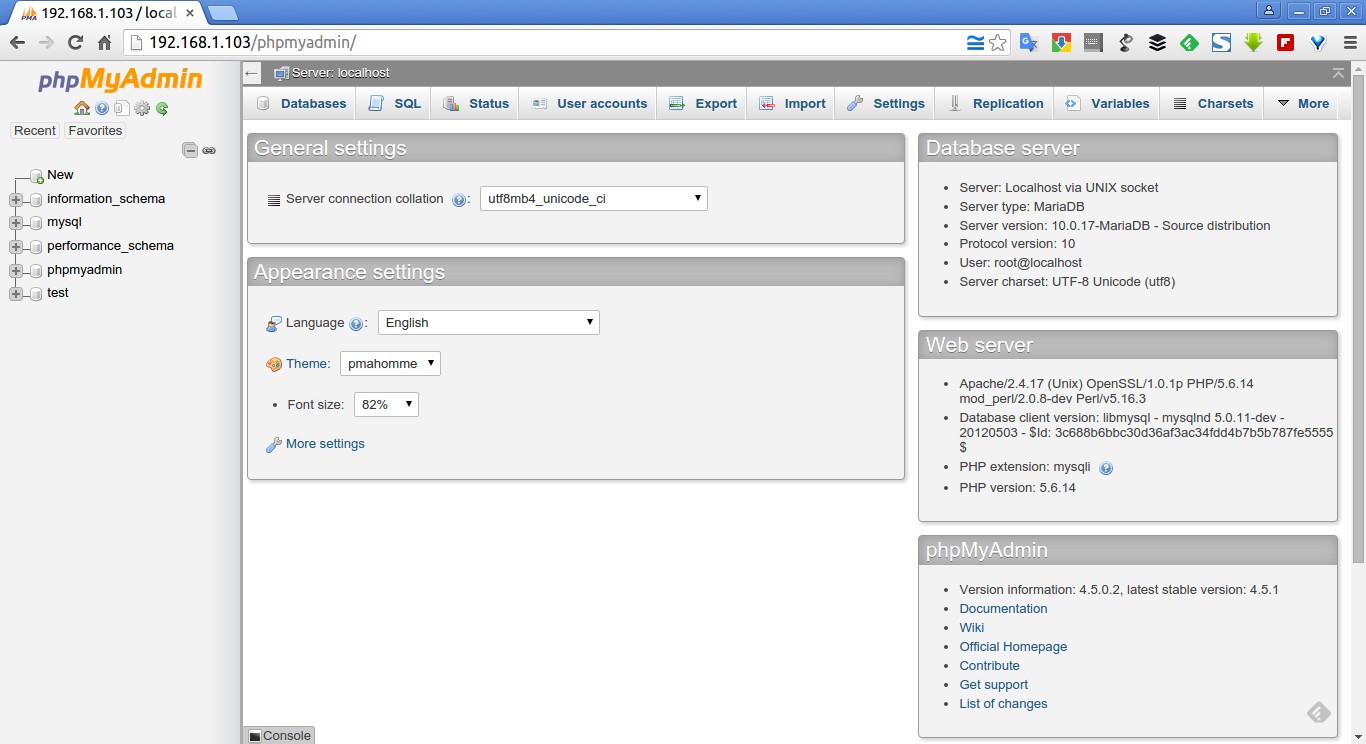Expand the mysql database node
The height and width of the screenshot is (744, 1366).
pyautogui.click(x=16, y=223)
